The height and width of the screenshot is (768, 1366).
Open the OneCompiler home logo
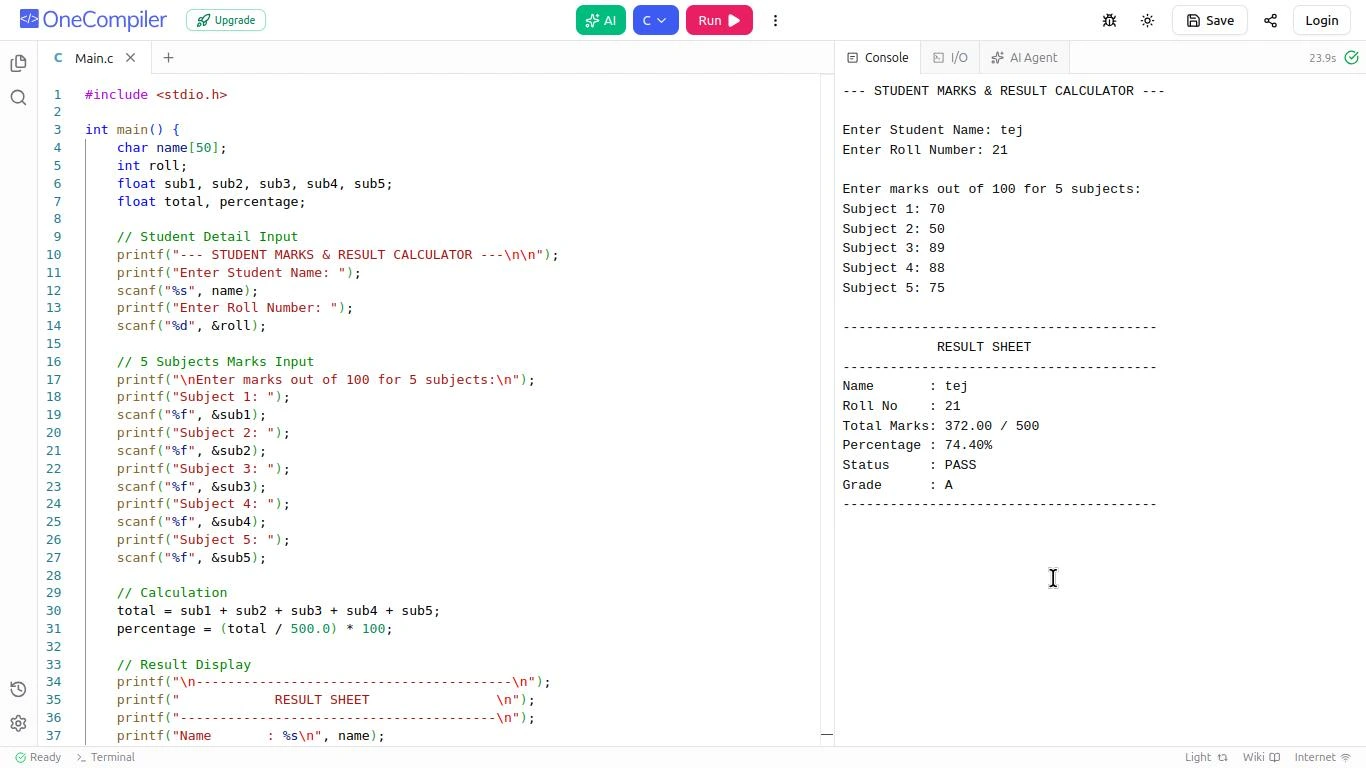[x=93, y=20]
